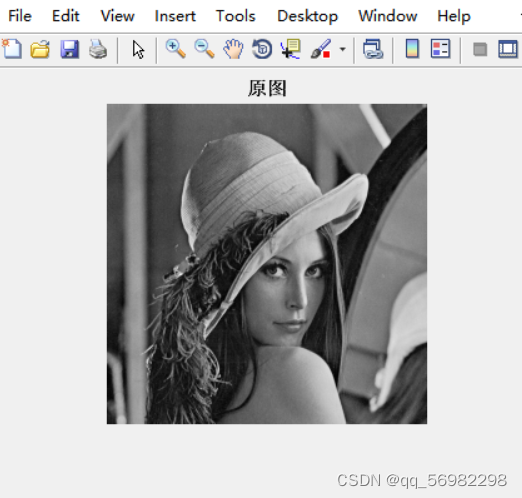
Task: Expand the brush color dropdown arrow
Action: pos(342,49)
